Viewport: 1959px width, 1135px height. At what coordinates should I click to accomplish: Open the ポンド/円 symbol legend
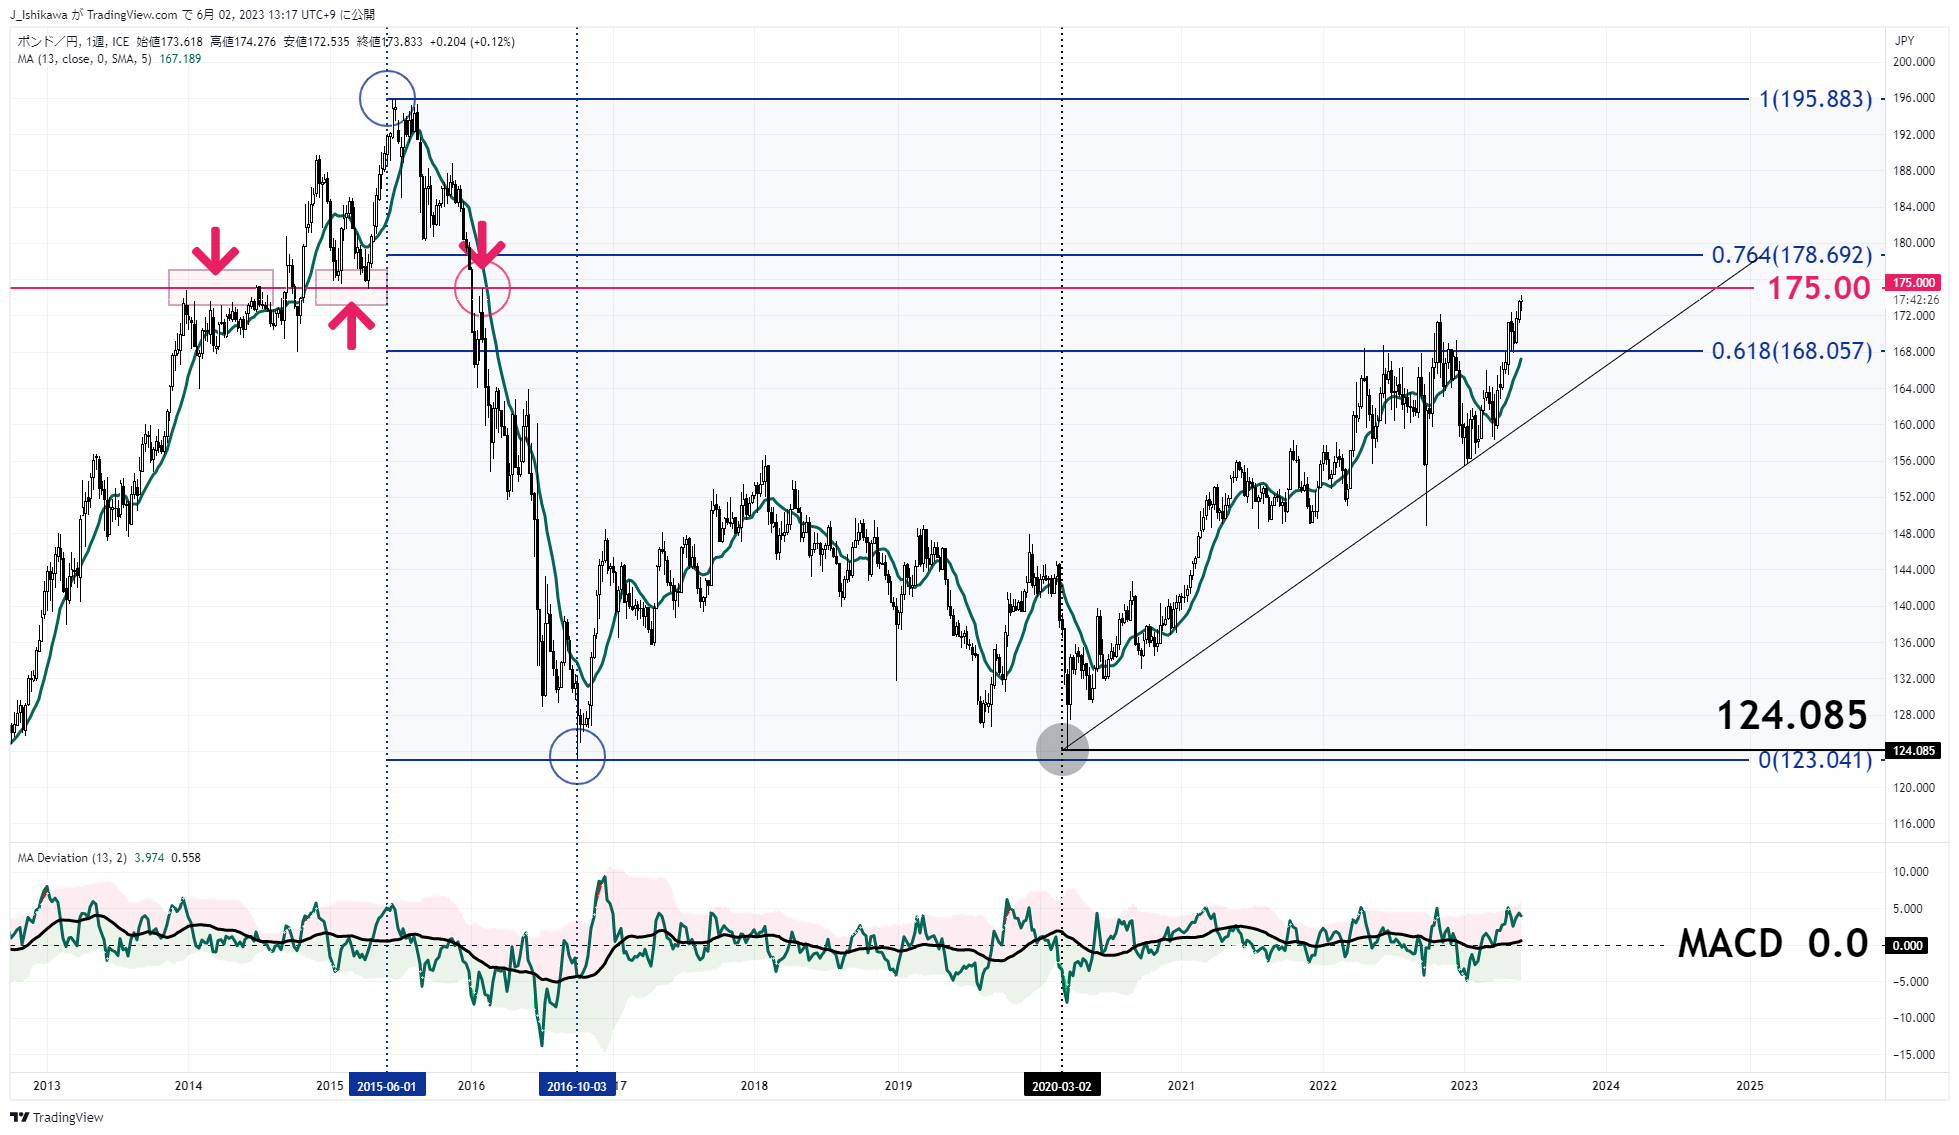click(266, 42)
